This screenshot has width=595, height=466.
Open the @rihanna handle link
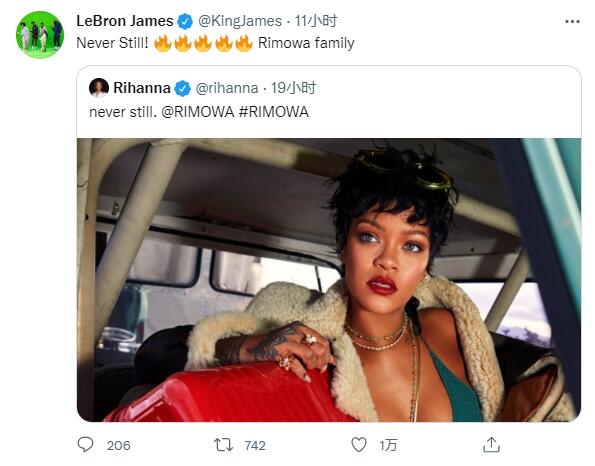pyautogui.click(x=227, y=88)
